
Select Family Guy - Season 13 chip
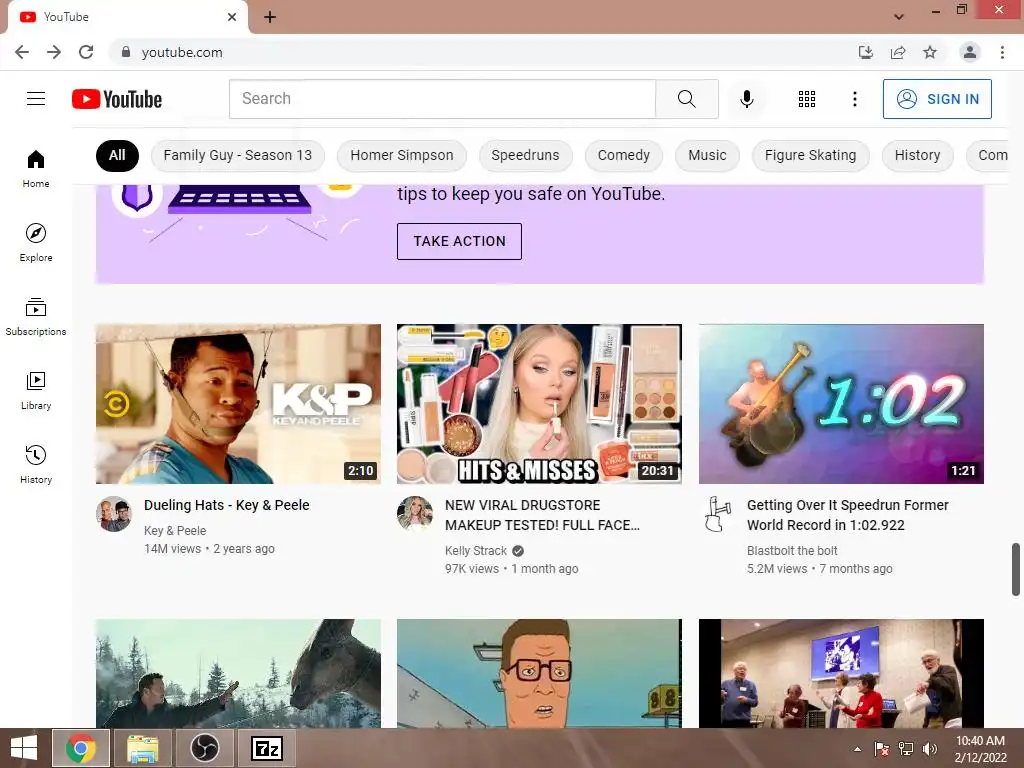(x=238, y=155)
